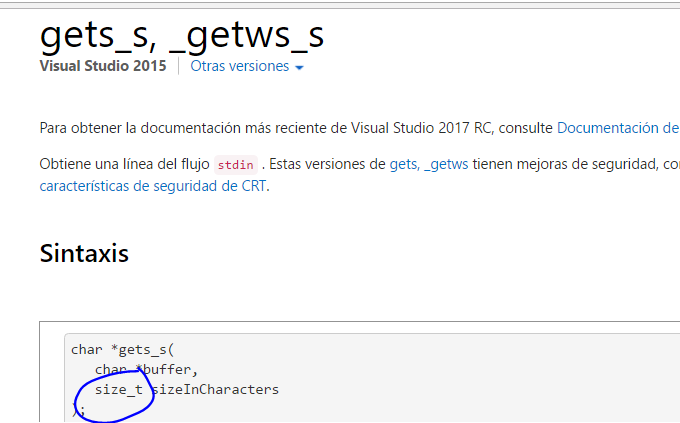This screenshot has width=680, height=423.
Task: Click the "gets_s, _getws_s" page title
Action: point(181,33)
